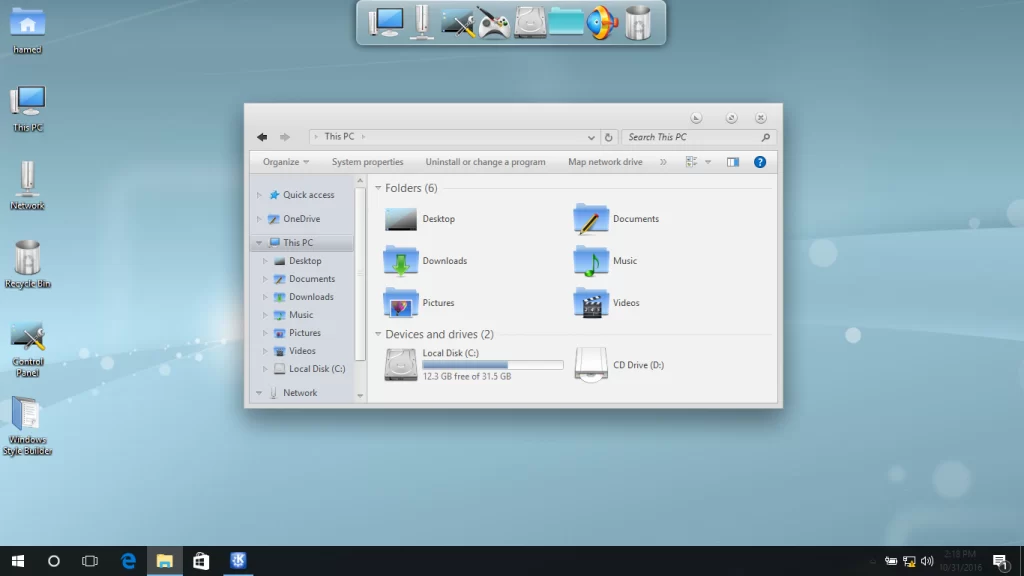Open the address bar history dropdown
The image size is (1024, 576).
coord(592,137)
